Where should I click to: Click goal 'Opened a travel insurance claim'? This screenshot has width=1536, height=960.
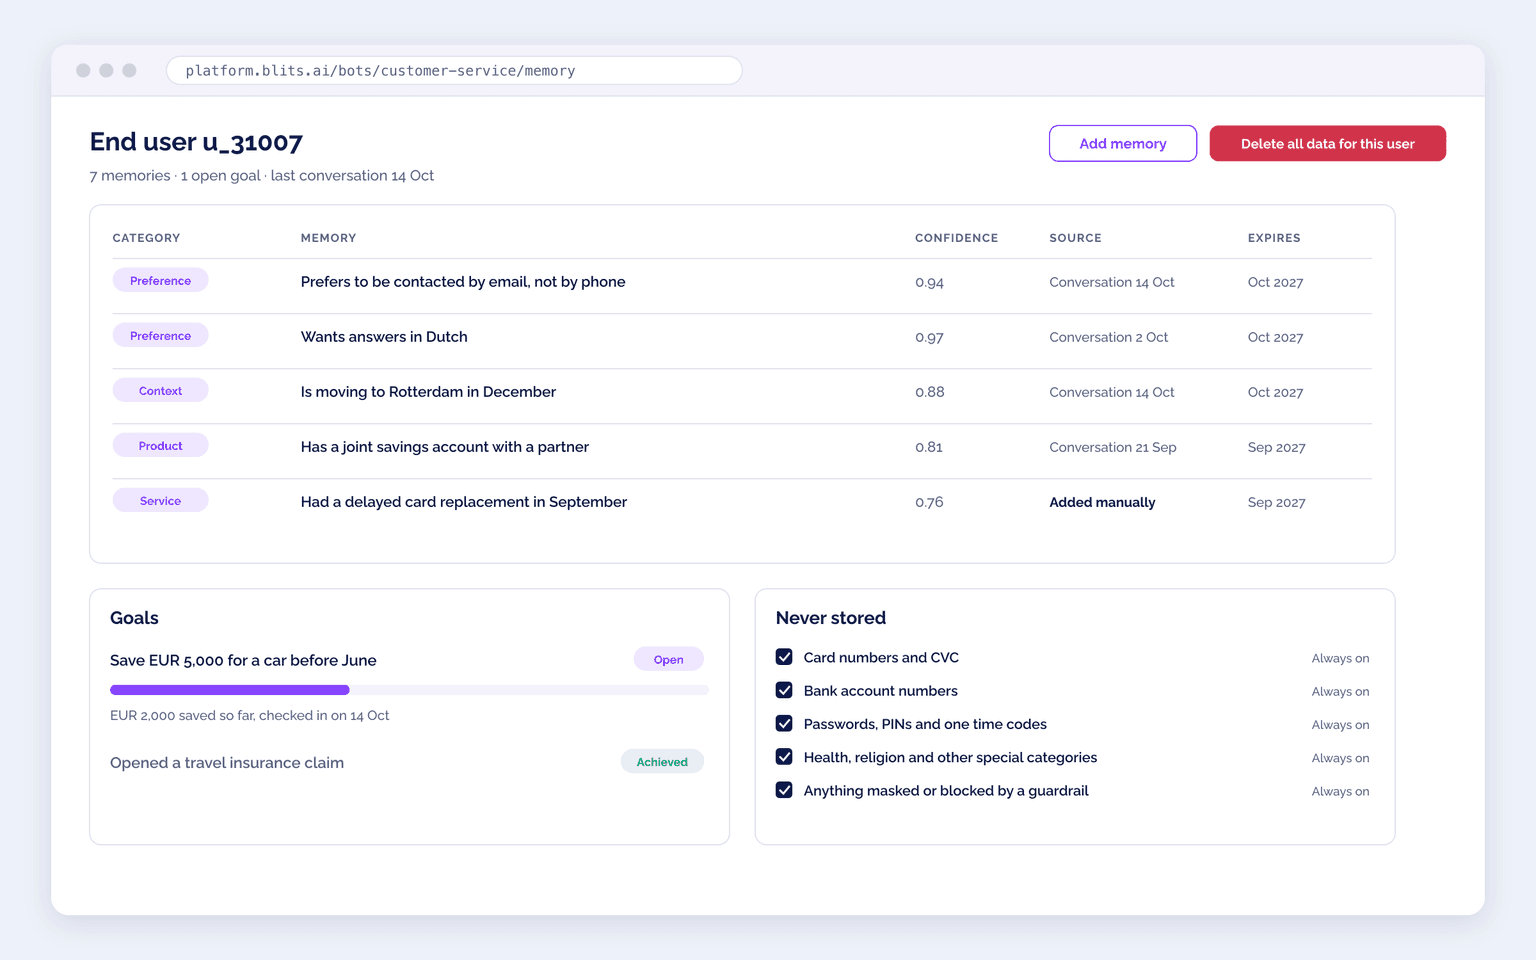(227, 762)
